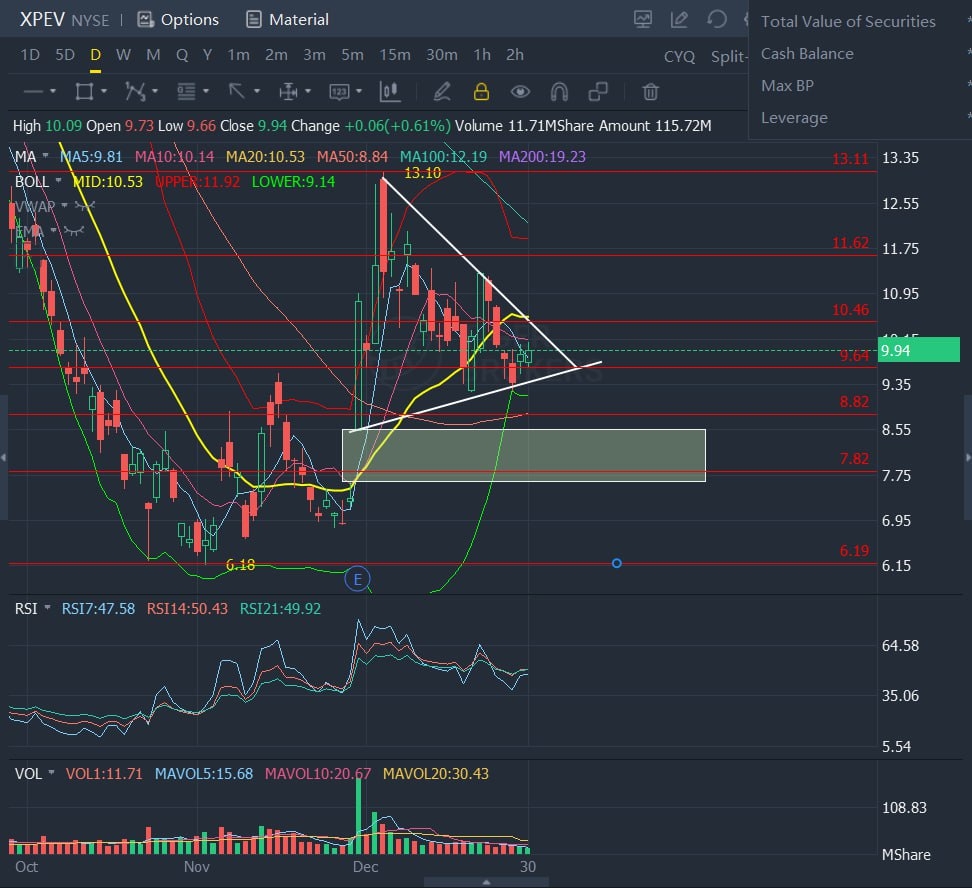Screen dimensions: 972x888
Task: Click the edit note icon in the top bar
Action: (x=679, y=19)
